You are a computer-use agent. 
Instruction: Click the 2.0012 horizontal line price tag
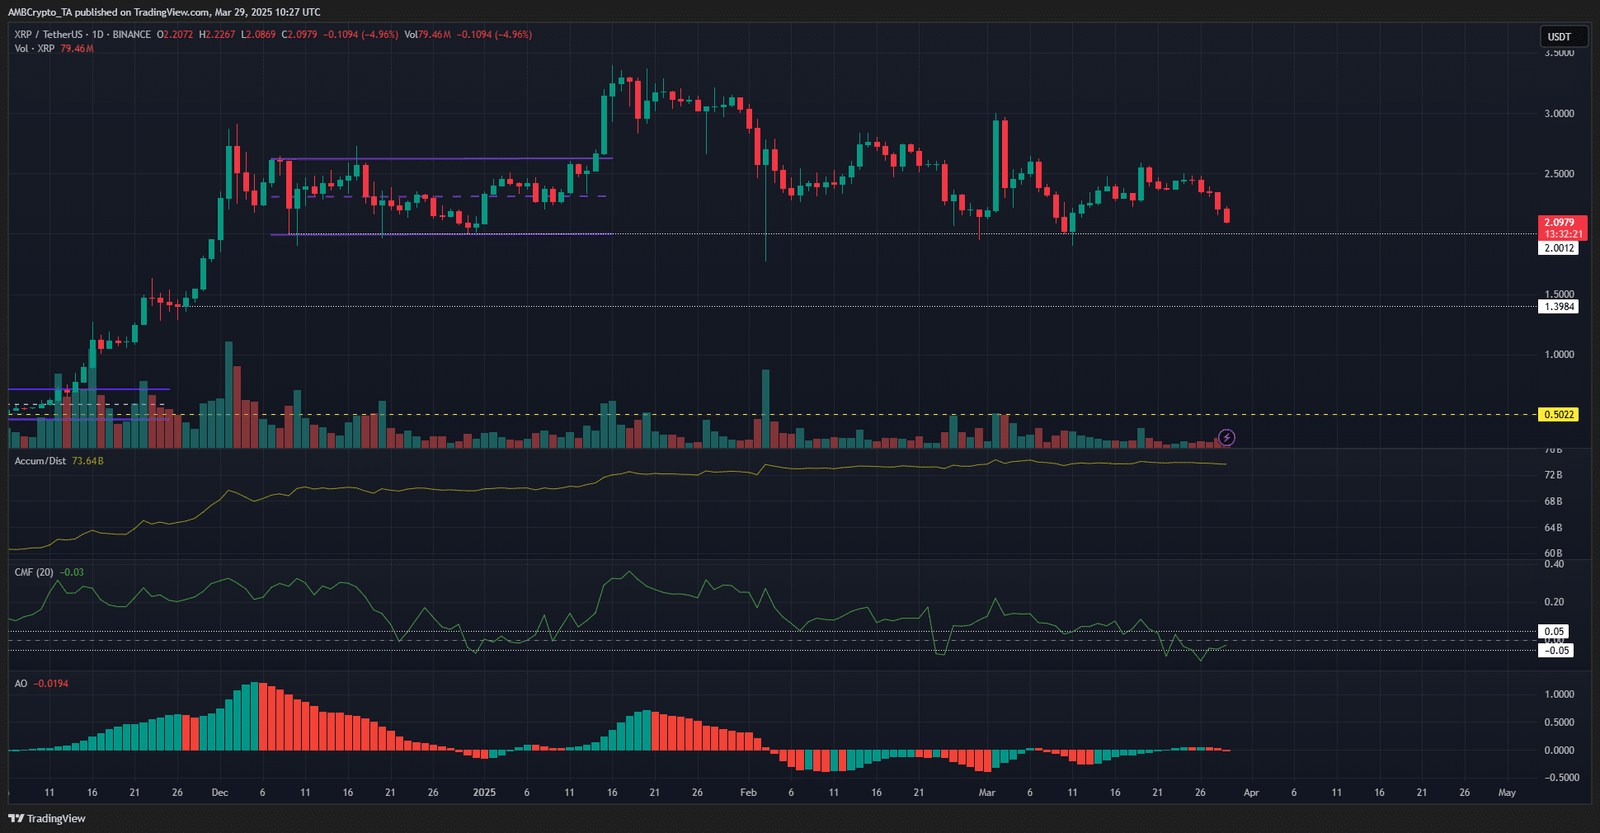tap(1558, 248)
